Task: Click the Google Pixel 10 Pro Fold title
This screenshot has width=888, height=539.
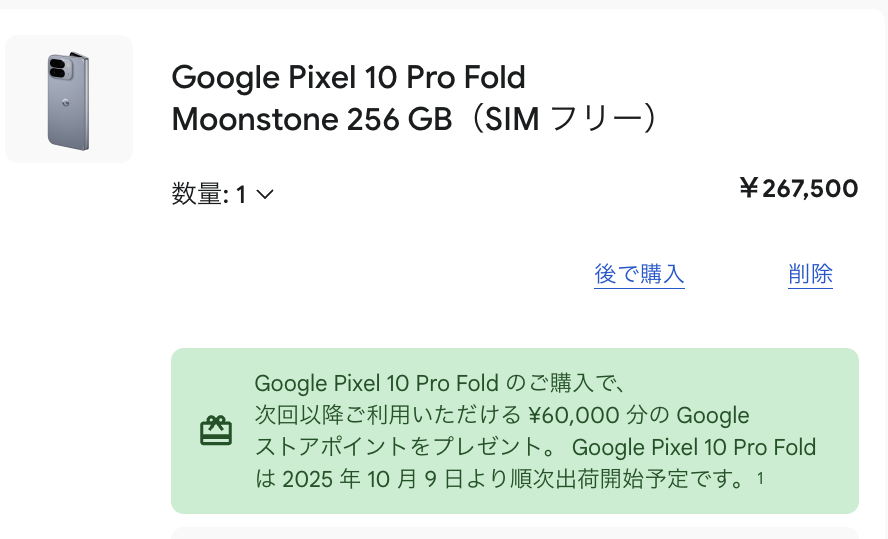Action: point(348,77)
